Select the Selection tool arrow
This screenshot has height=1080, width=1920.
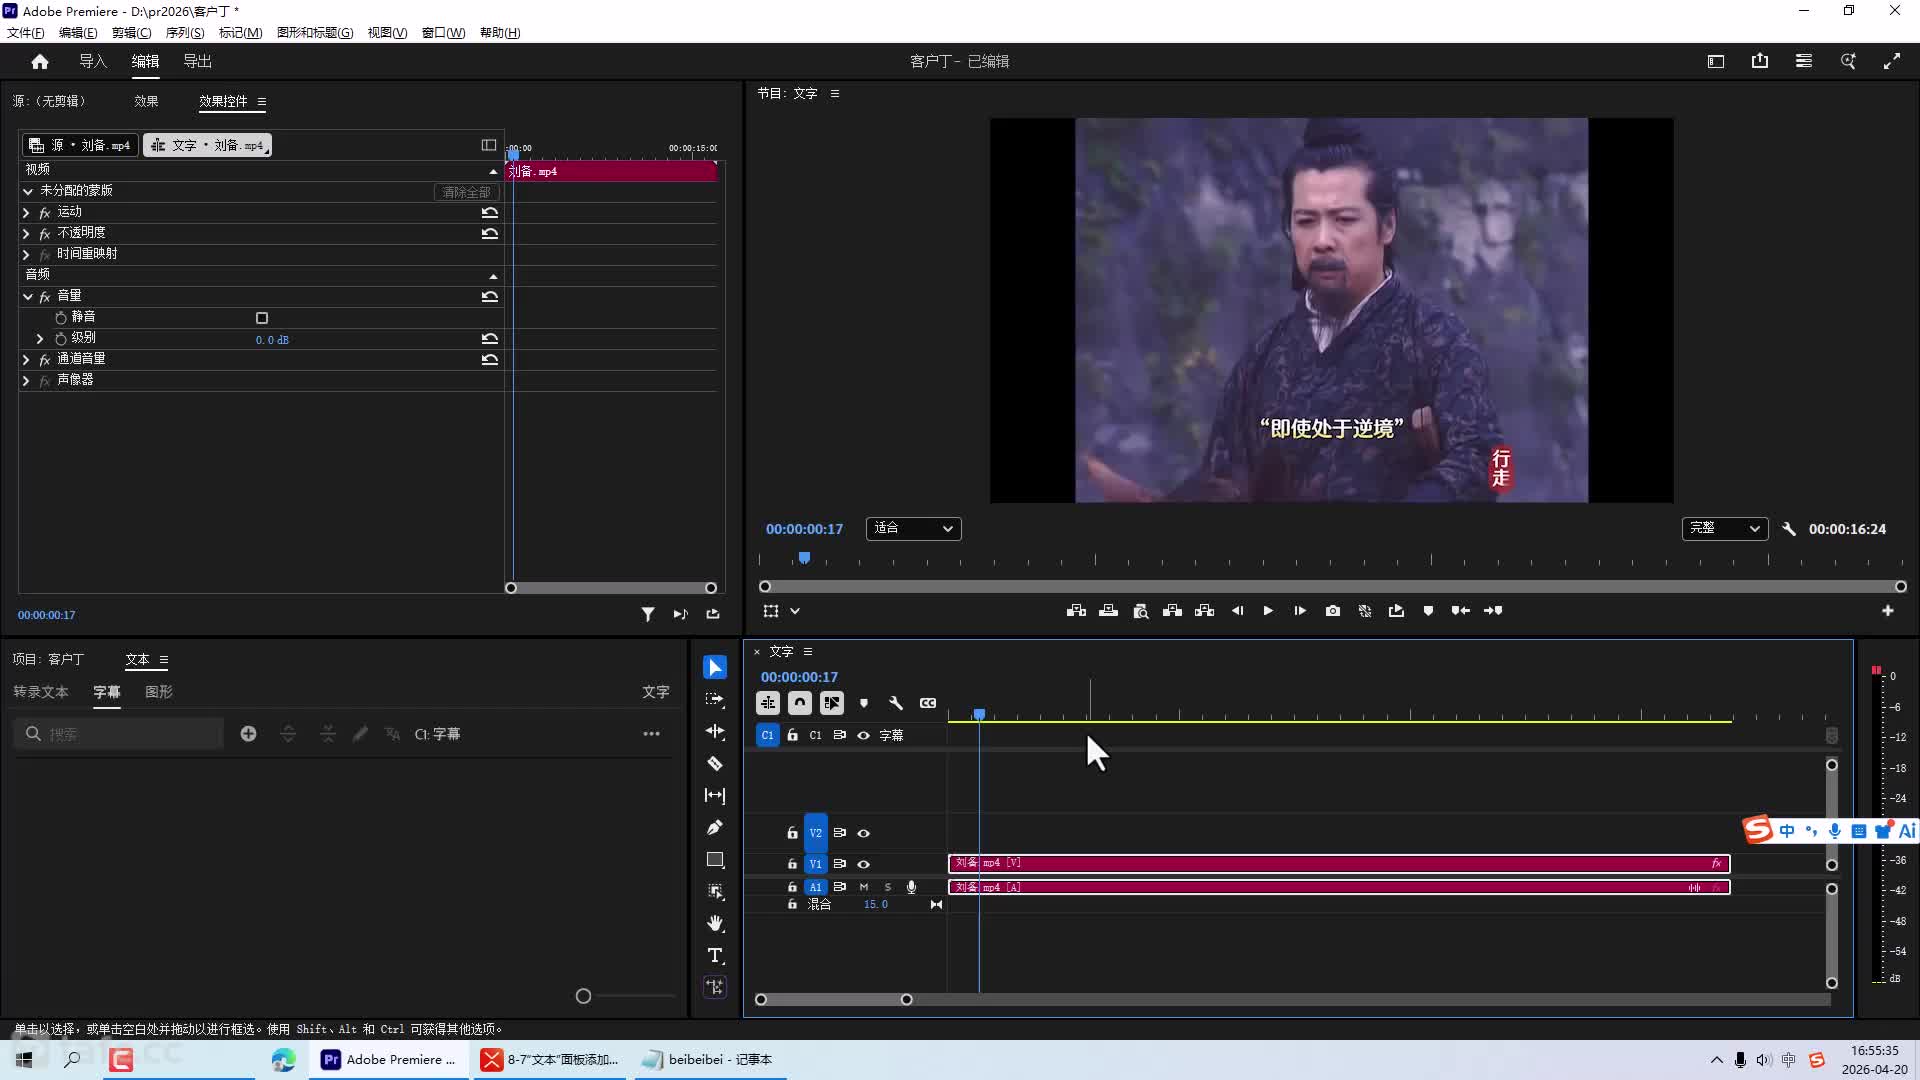715,667
